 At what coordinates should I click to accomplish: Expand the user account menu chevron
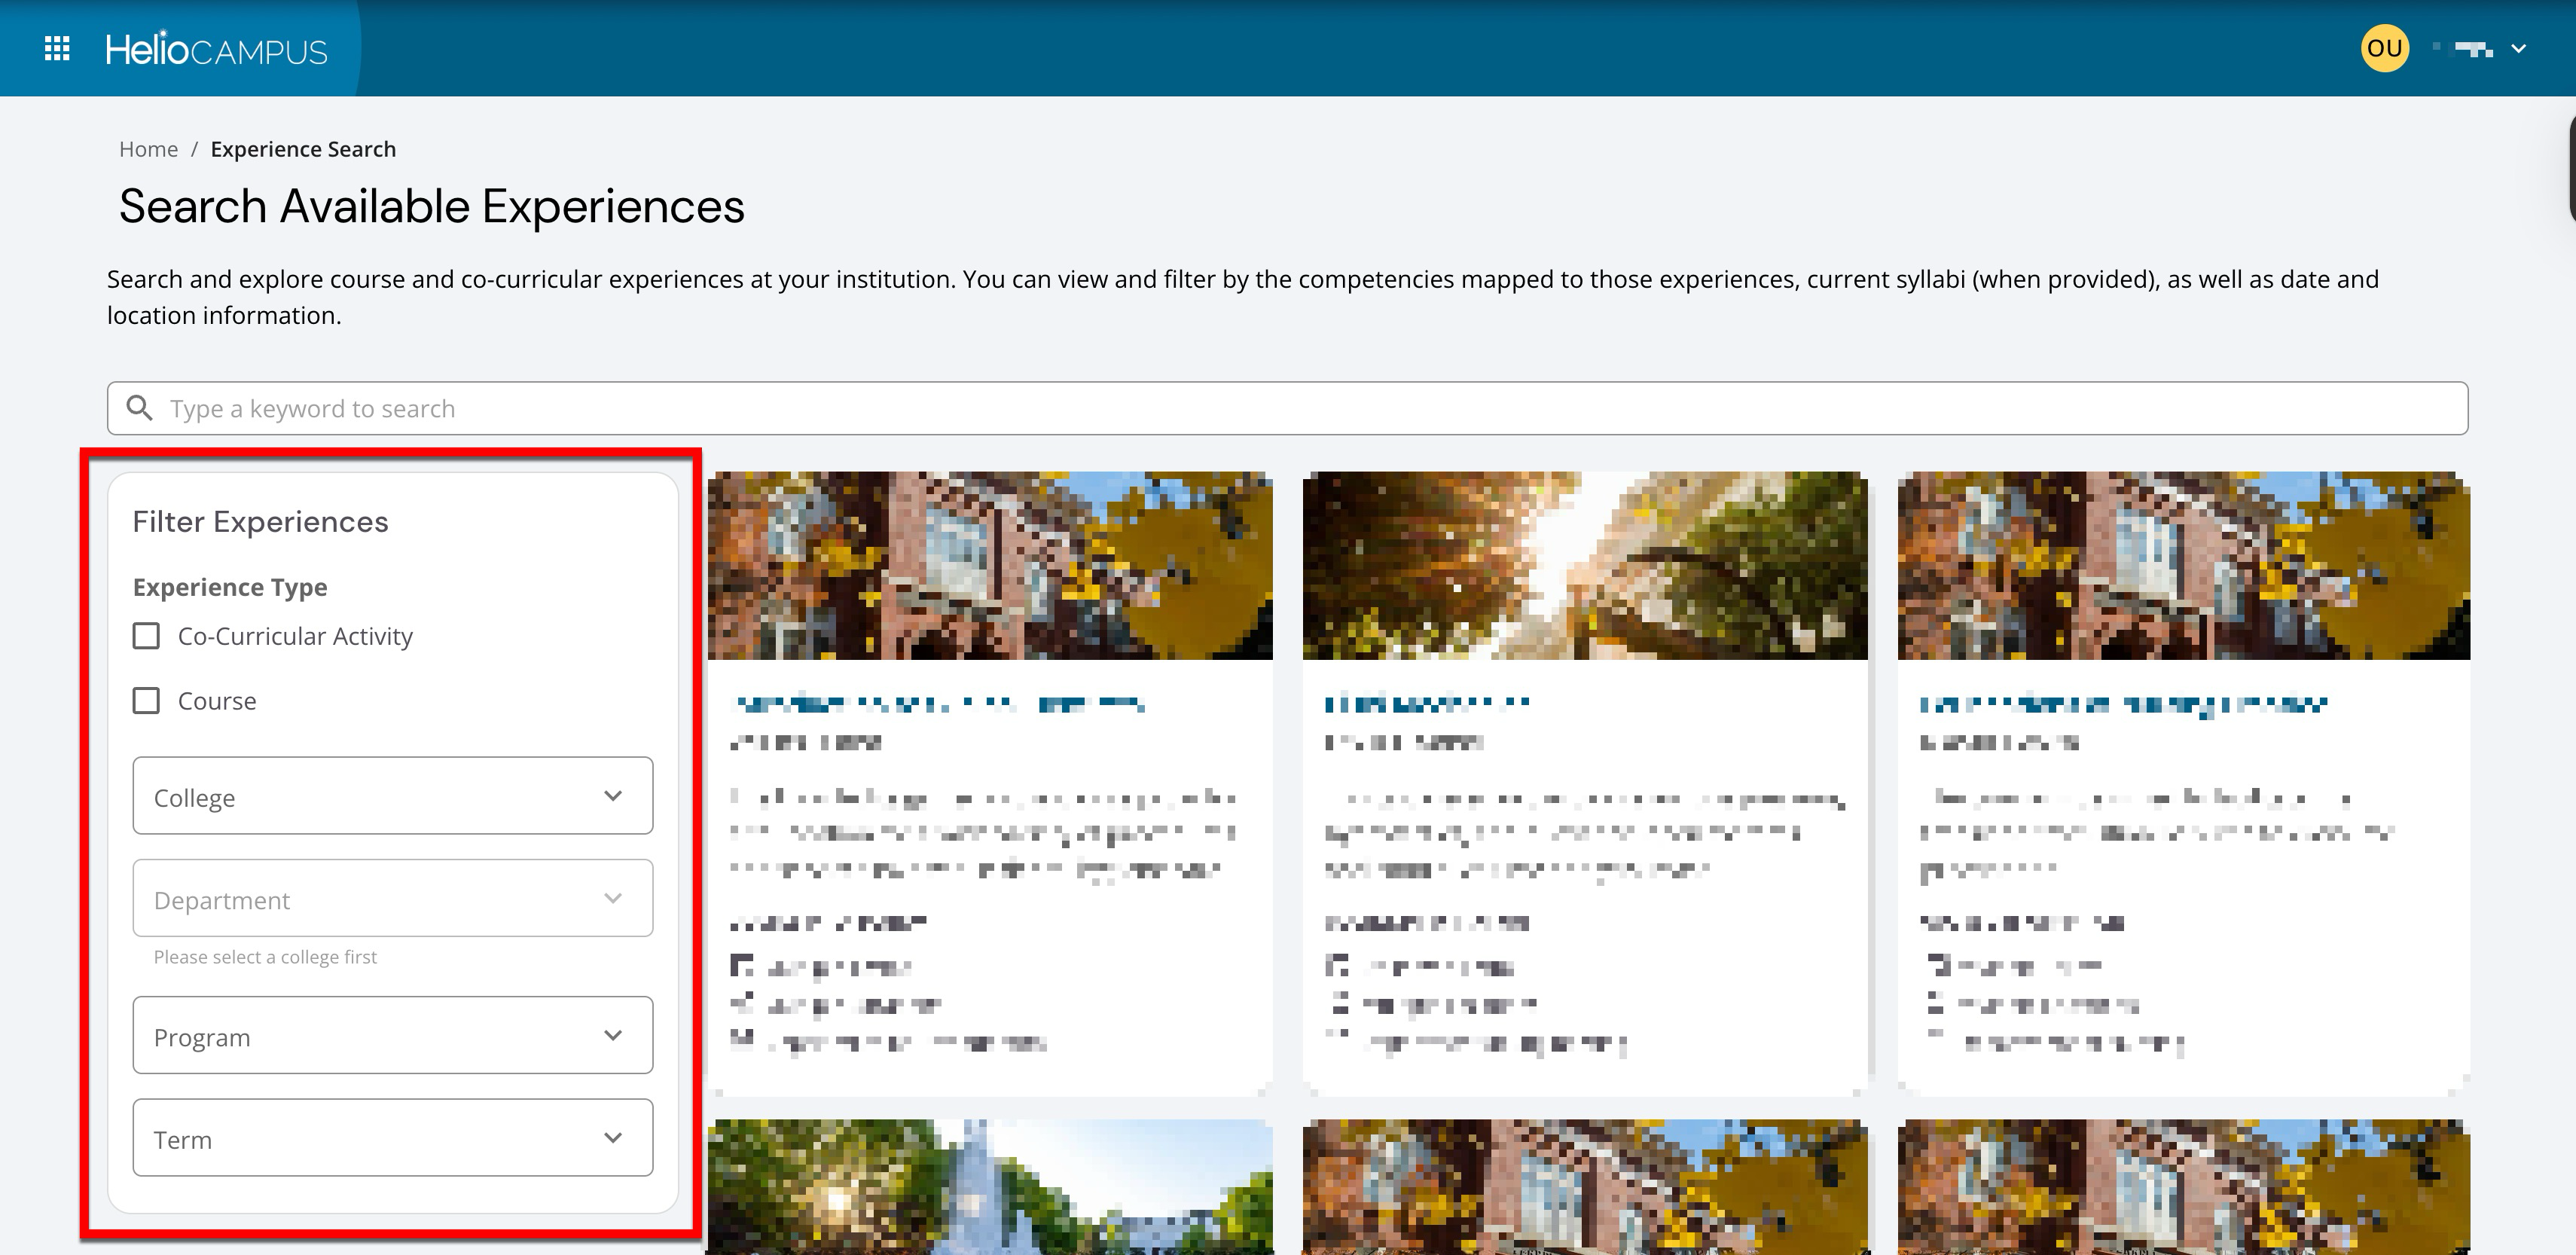(x=2519, y=48)
